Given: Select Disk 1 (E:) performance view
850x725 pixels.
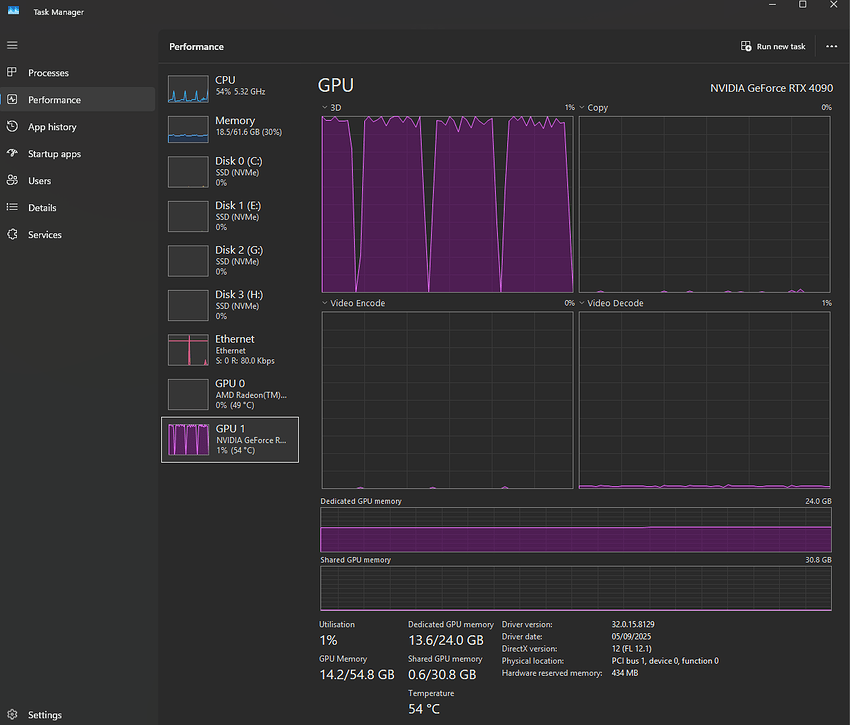Looking at the screenshot, I should [230, 216].
